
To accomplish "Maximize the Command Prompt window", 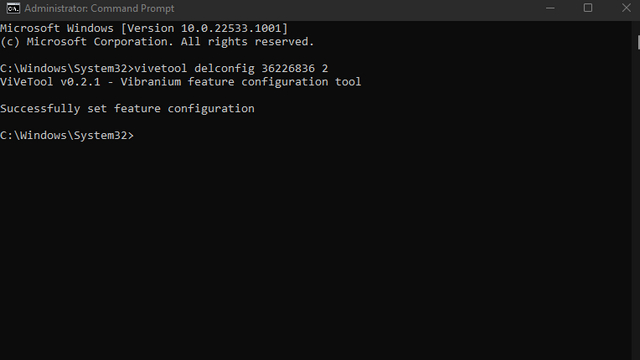I will coord(588,8).
